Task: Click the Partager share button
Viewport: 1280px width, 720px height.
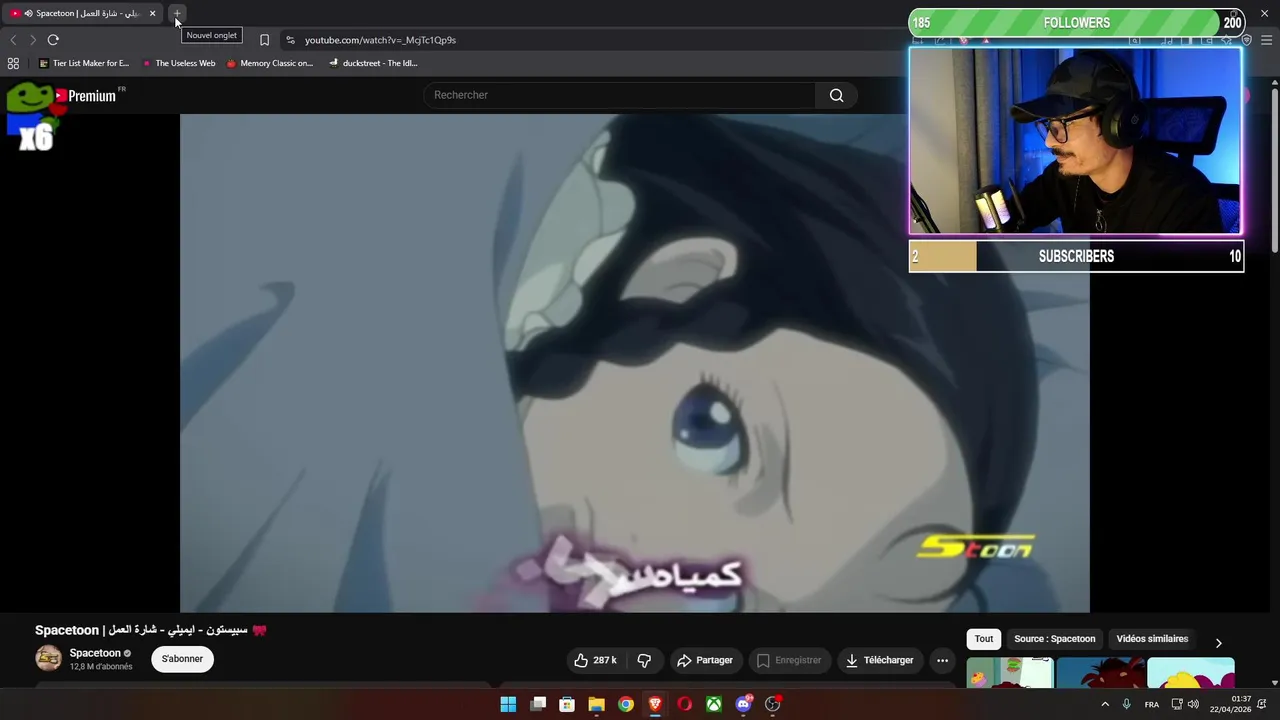Action: pyautogui.click(x=705, y=660)
